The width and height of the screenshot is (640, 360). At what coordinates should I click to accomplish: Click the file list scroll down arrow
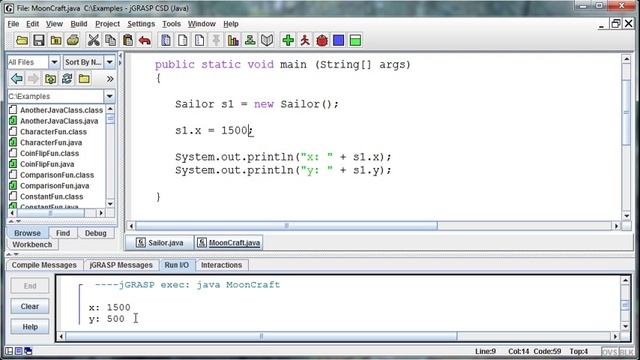[110, 204]
